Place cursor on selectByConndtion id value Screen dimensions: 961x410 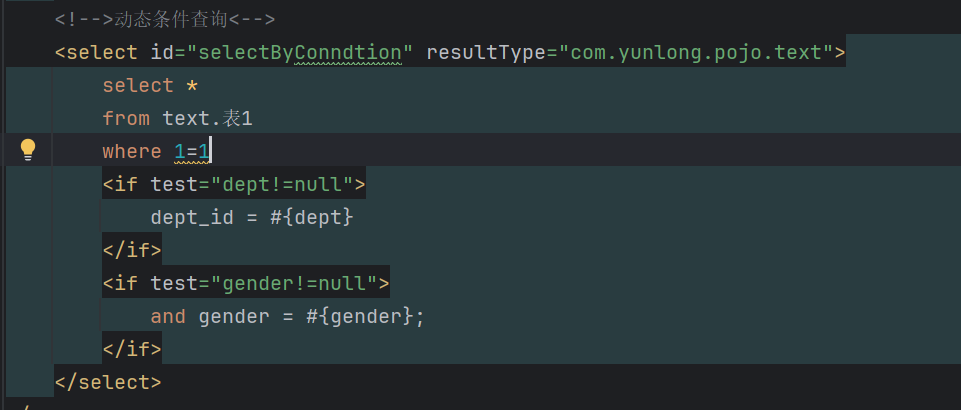(x=348, y=53)
